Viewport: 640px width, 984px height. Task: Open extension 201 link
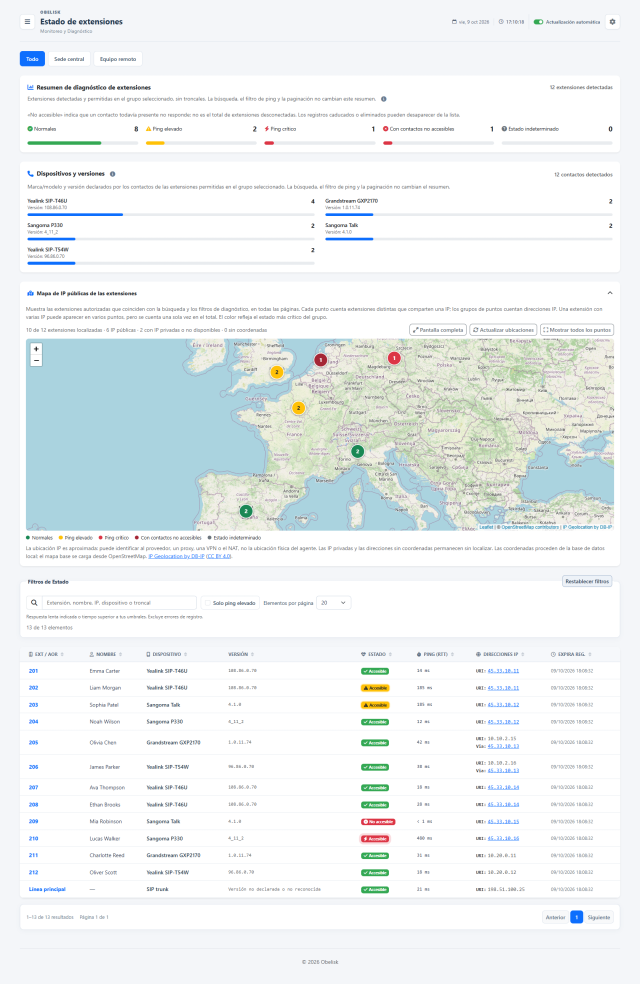[x=33, y=671]
